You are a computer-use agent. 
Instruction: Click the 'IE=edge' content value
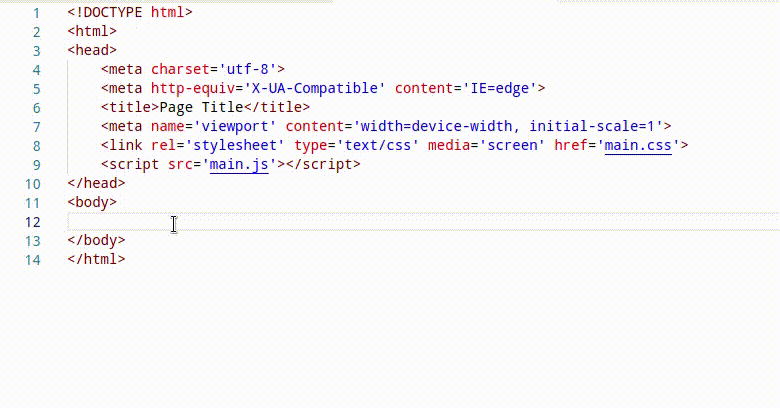499,88
